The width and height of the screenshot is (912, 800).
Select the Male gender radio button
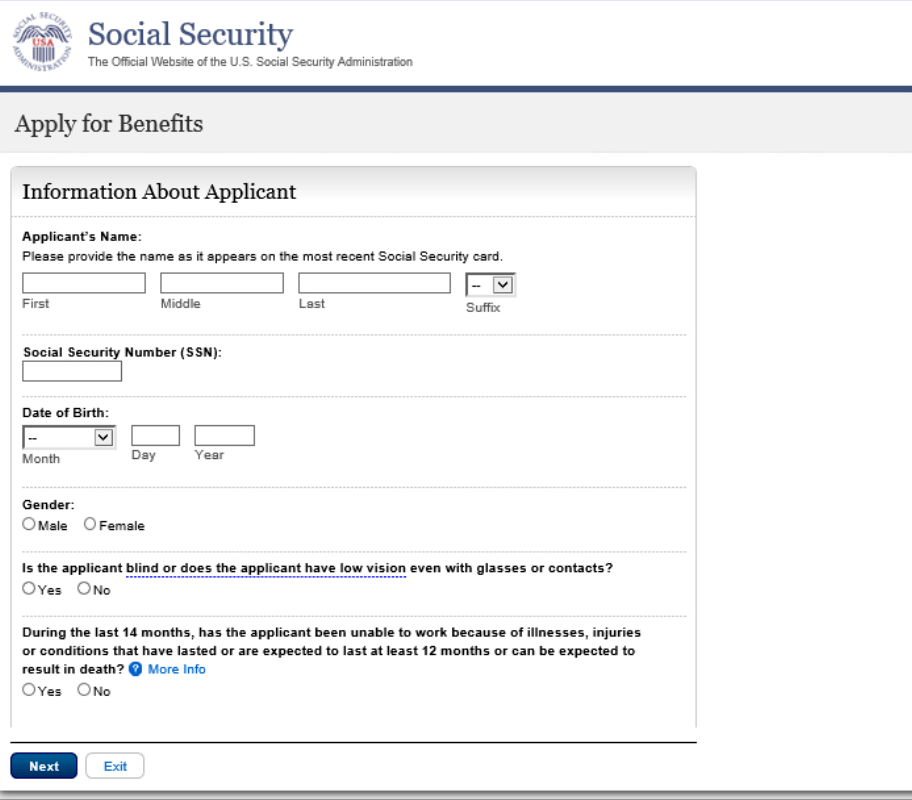29,522
